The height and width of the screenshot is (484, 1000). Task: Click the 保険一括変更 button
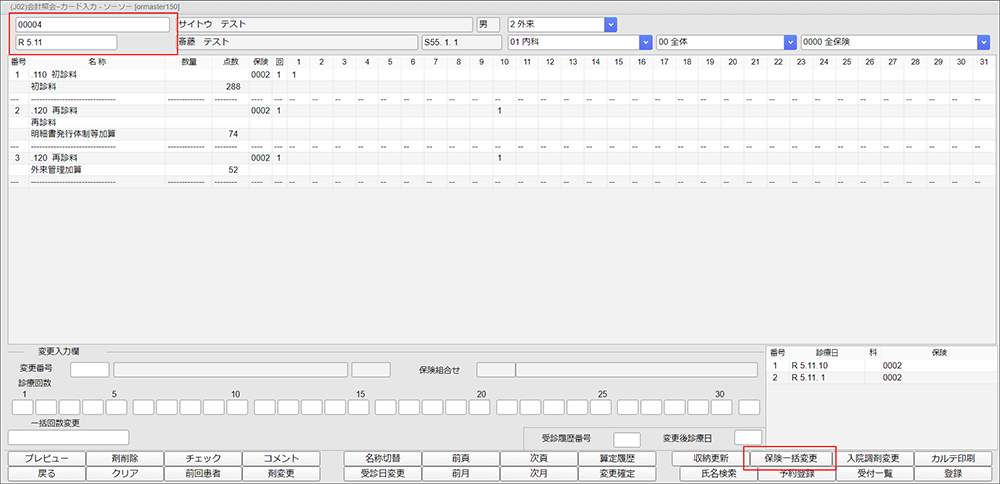click(x=791, y=458)
